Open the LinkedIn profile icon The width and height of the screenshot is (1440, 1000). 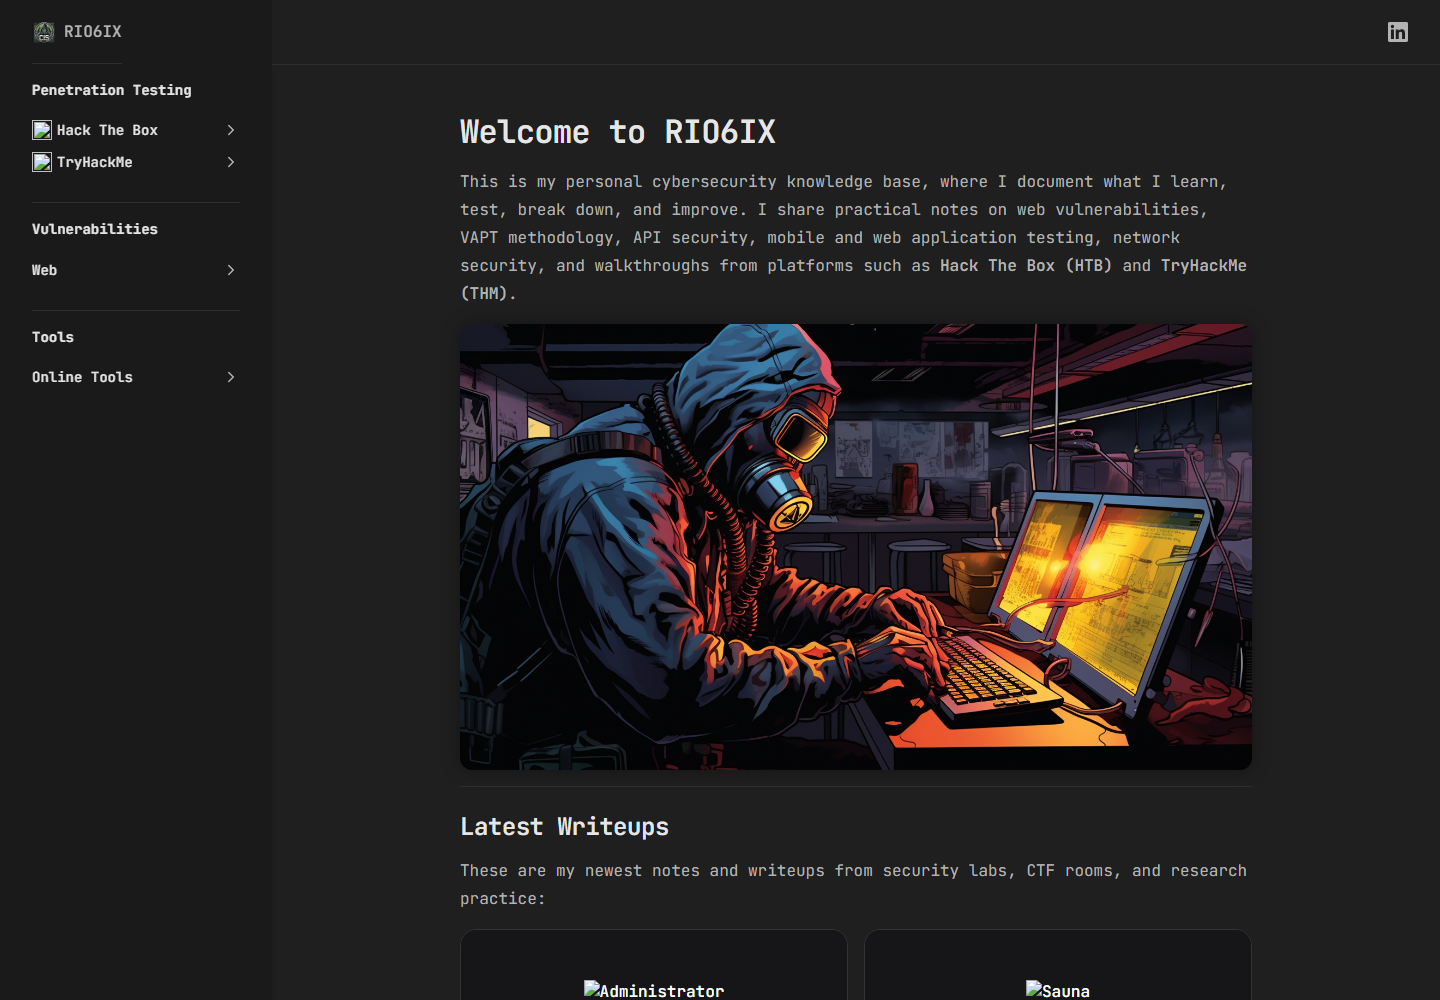[x=1398, y=32]
